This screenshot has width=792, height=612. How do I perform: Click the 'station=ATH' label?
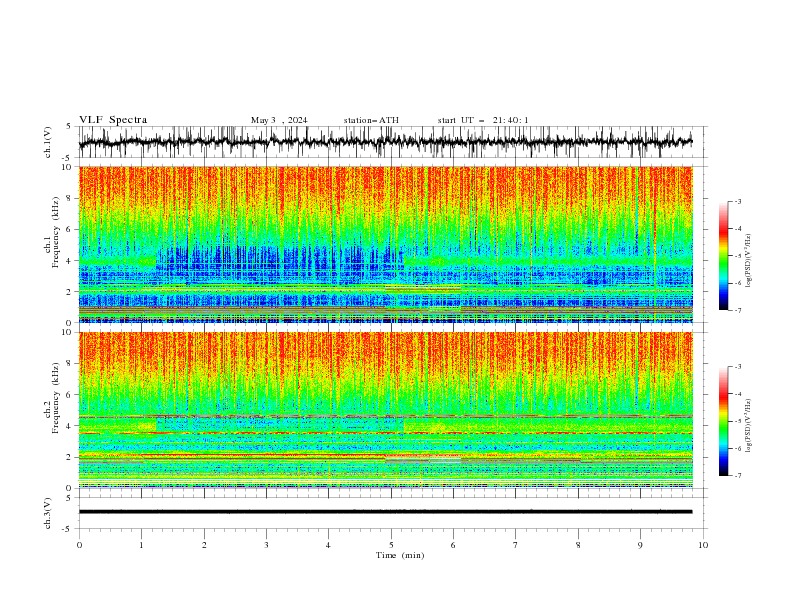[371, 120]
